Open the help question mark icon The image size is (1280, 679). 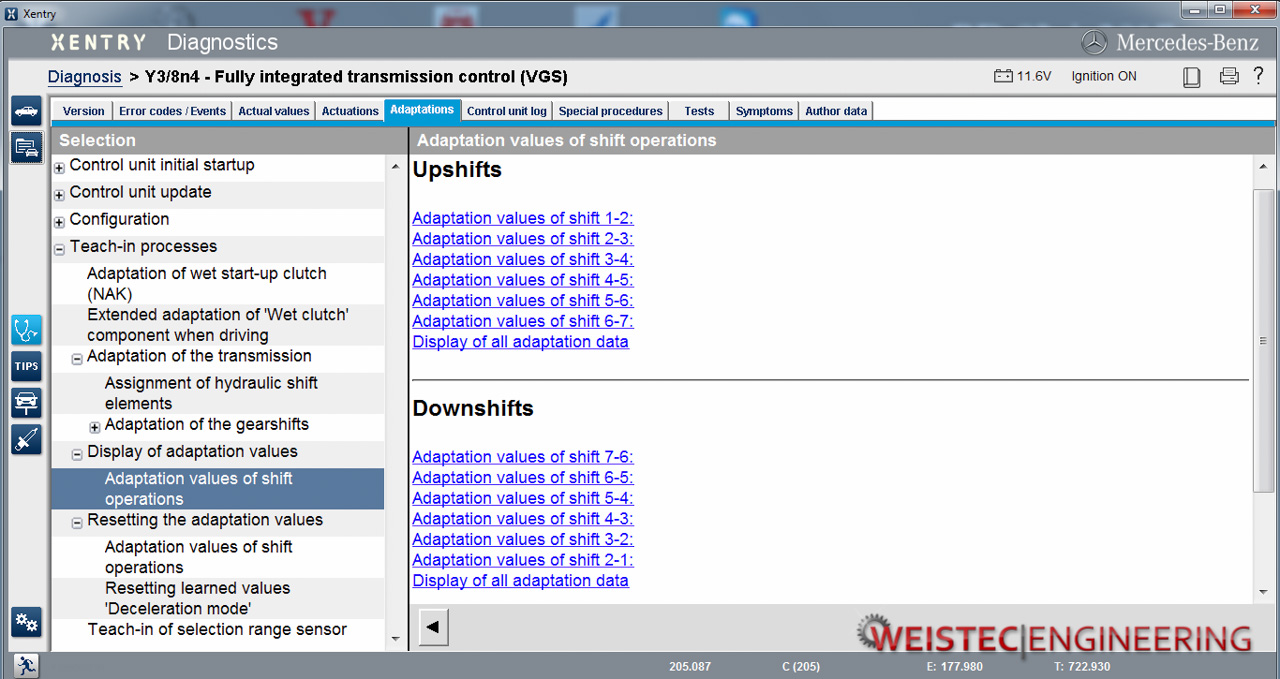(x=1259, y=76)
